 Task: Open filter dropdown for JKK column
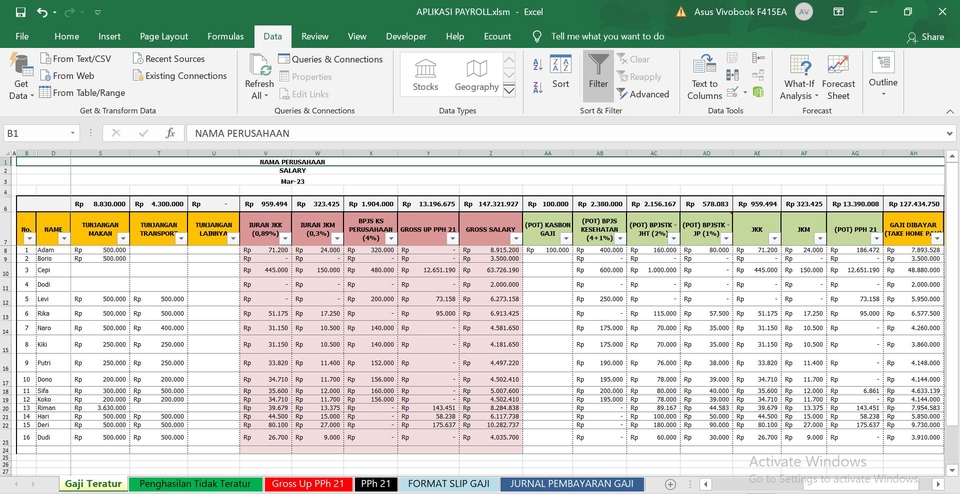[x=774, y=239]
